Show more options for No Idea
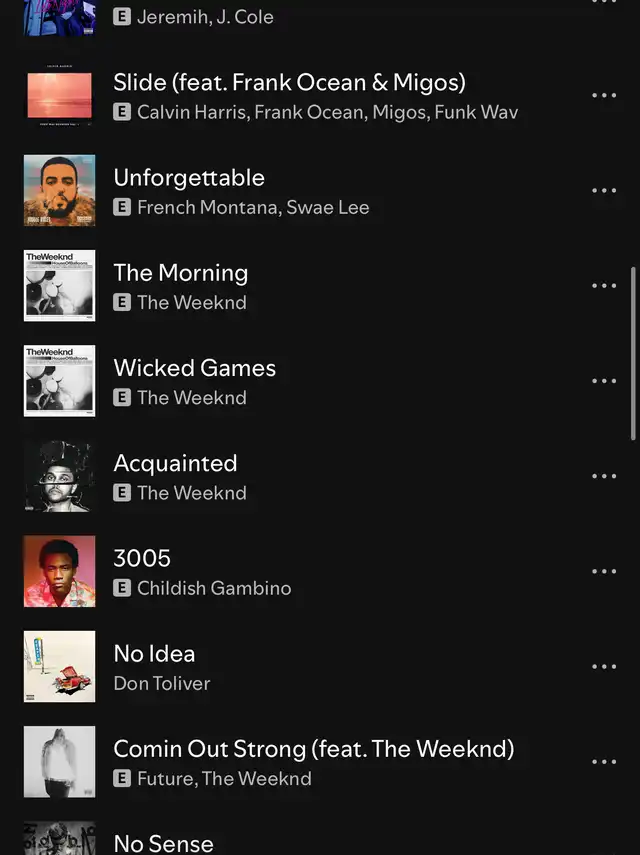This screenshot has width=640, height=855. 604,666
